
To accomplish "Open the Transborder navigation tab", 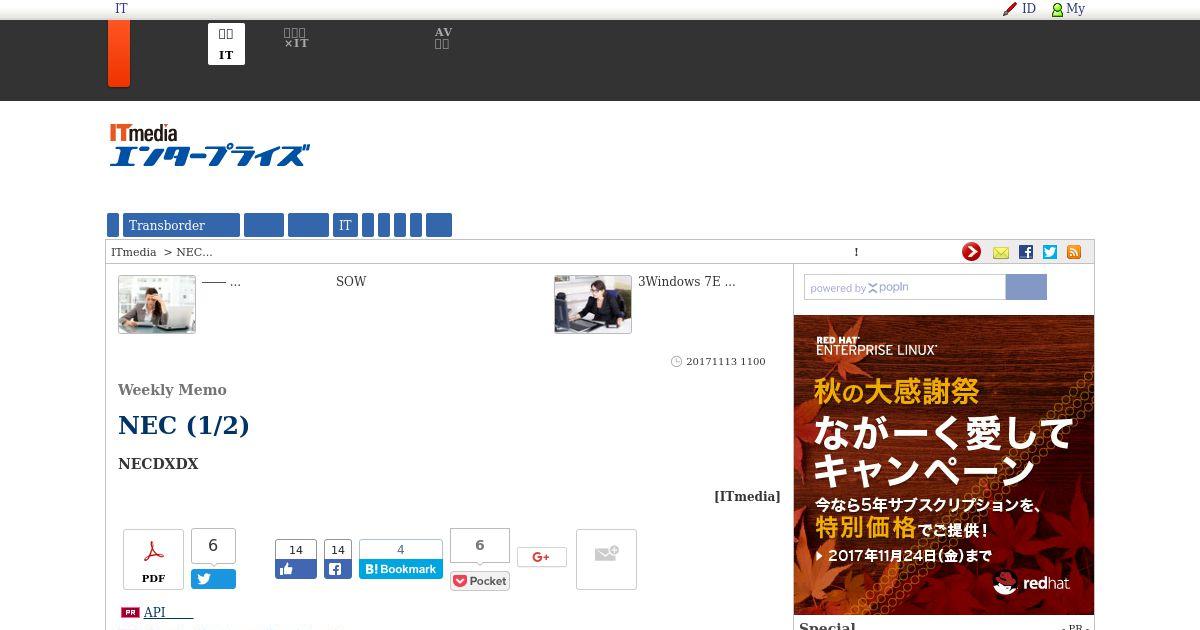I will [x=181, y=225].
